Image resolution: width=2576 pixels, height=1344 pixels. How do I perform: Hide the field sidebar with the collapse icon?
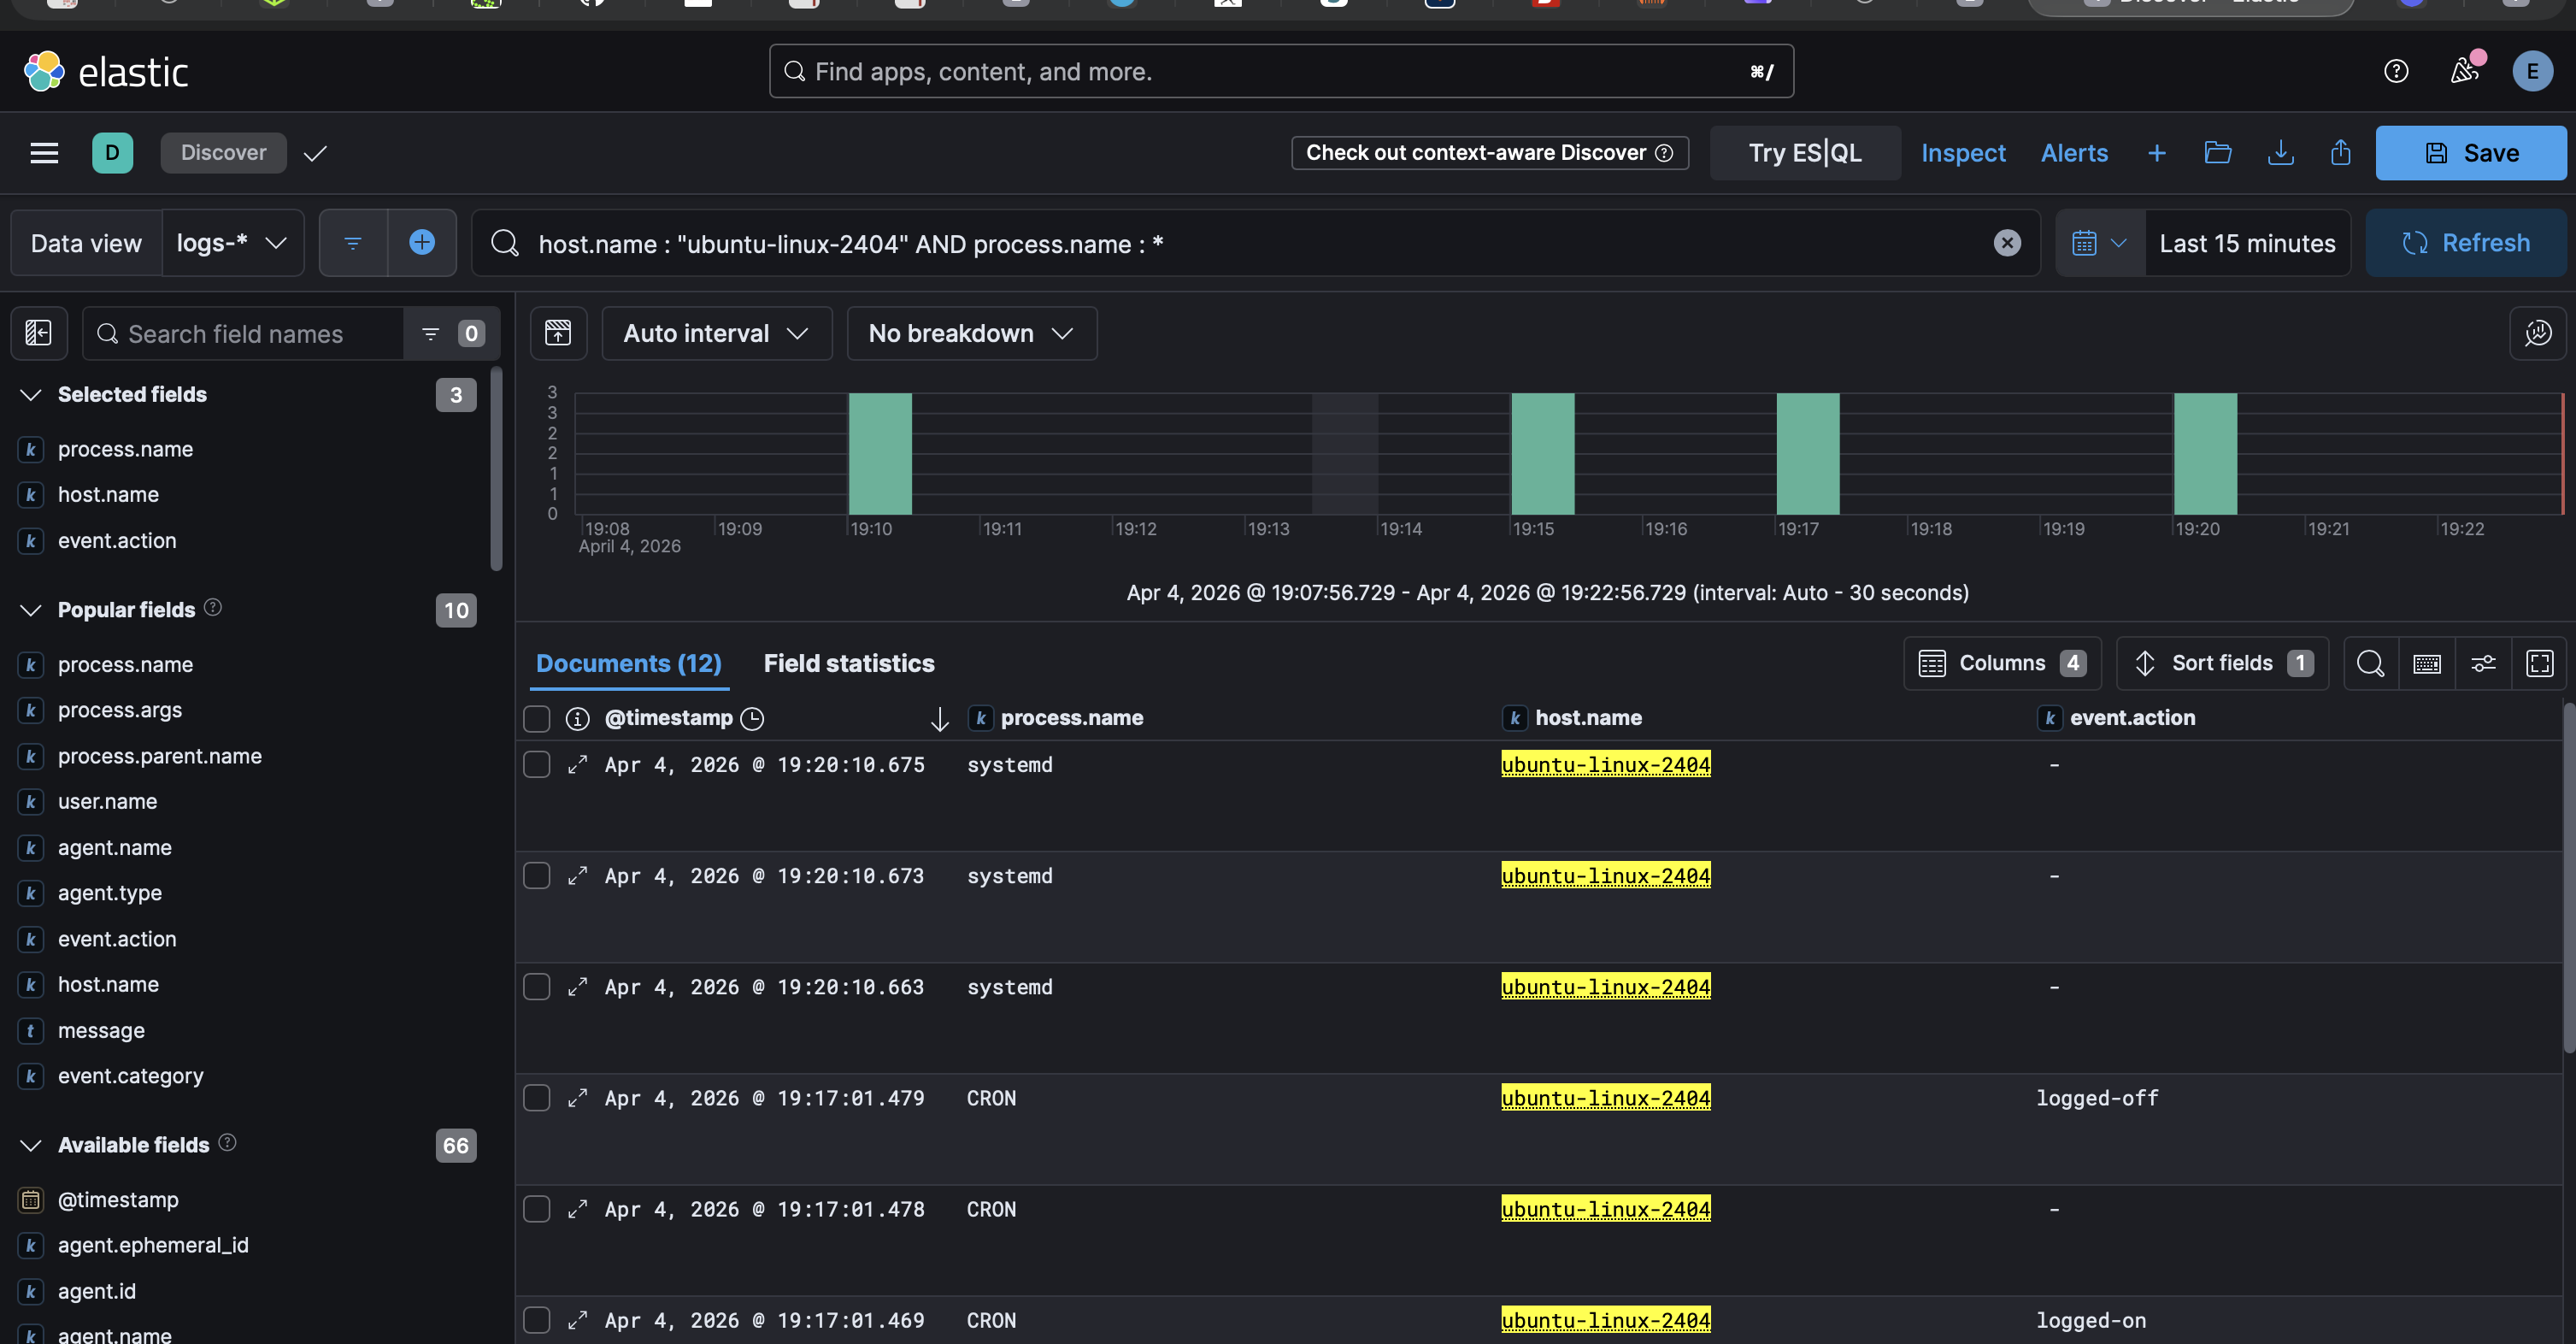[39, 333]
